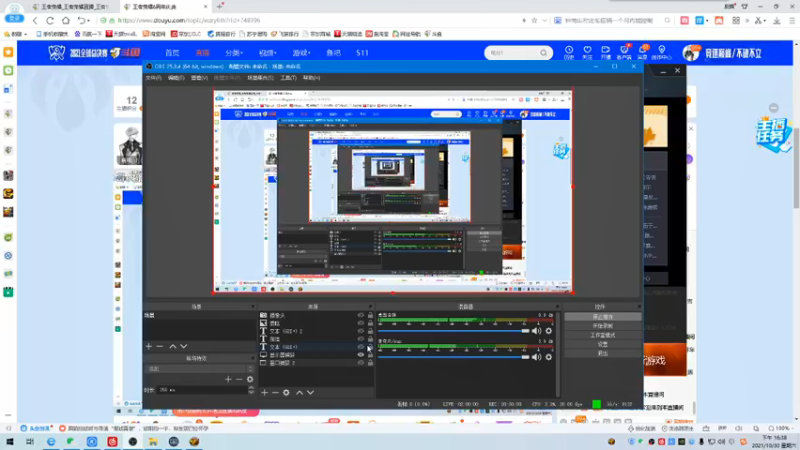The height and width of the screenshot is (450, 800).
Task: Add a new source with the plus icon
Action: pyautogui.click(x=264, y=392)
